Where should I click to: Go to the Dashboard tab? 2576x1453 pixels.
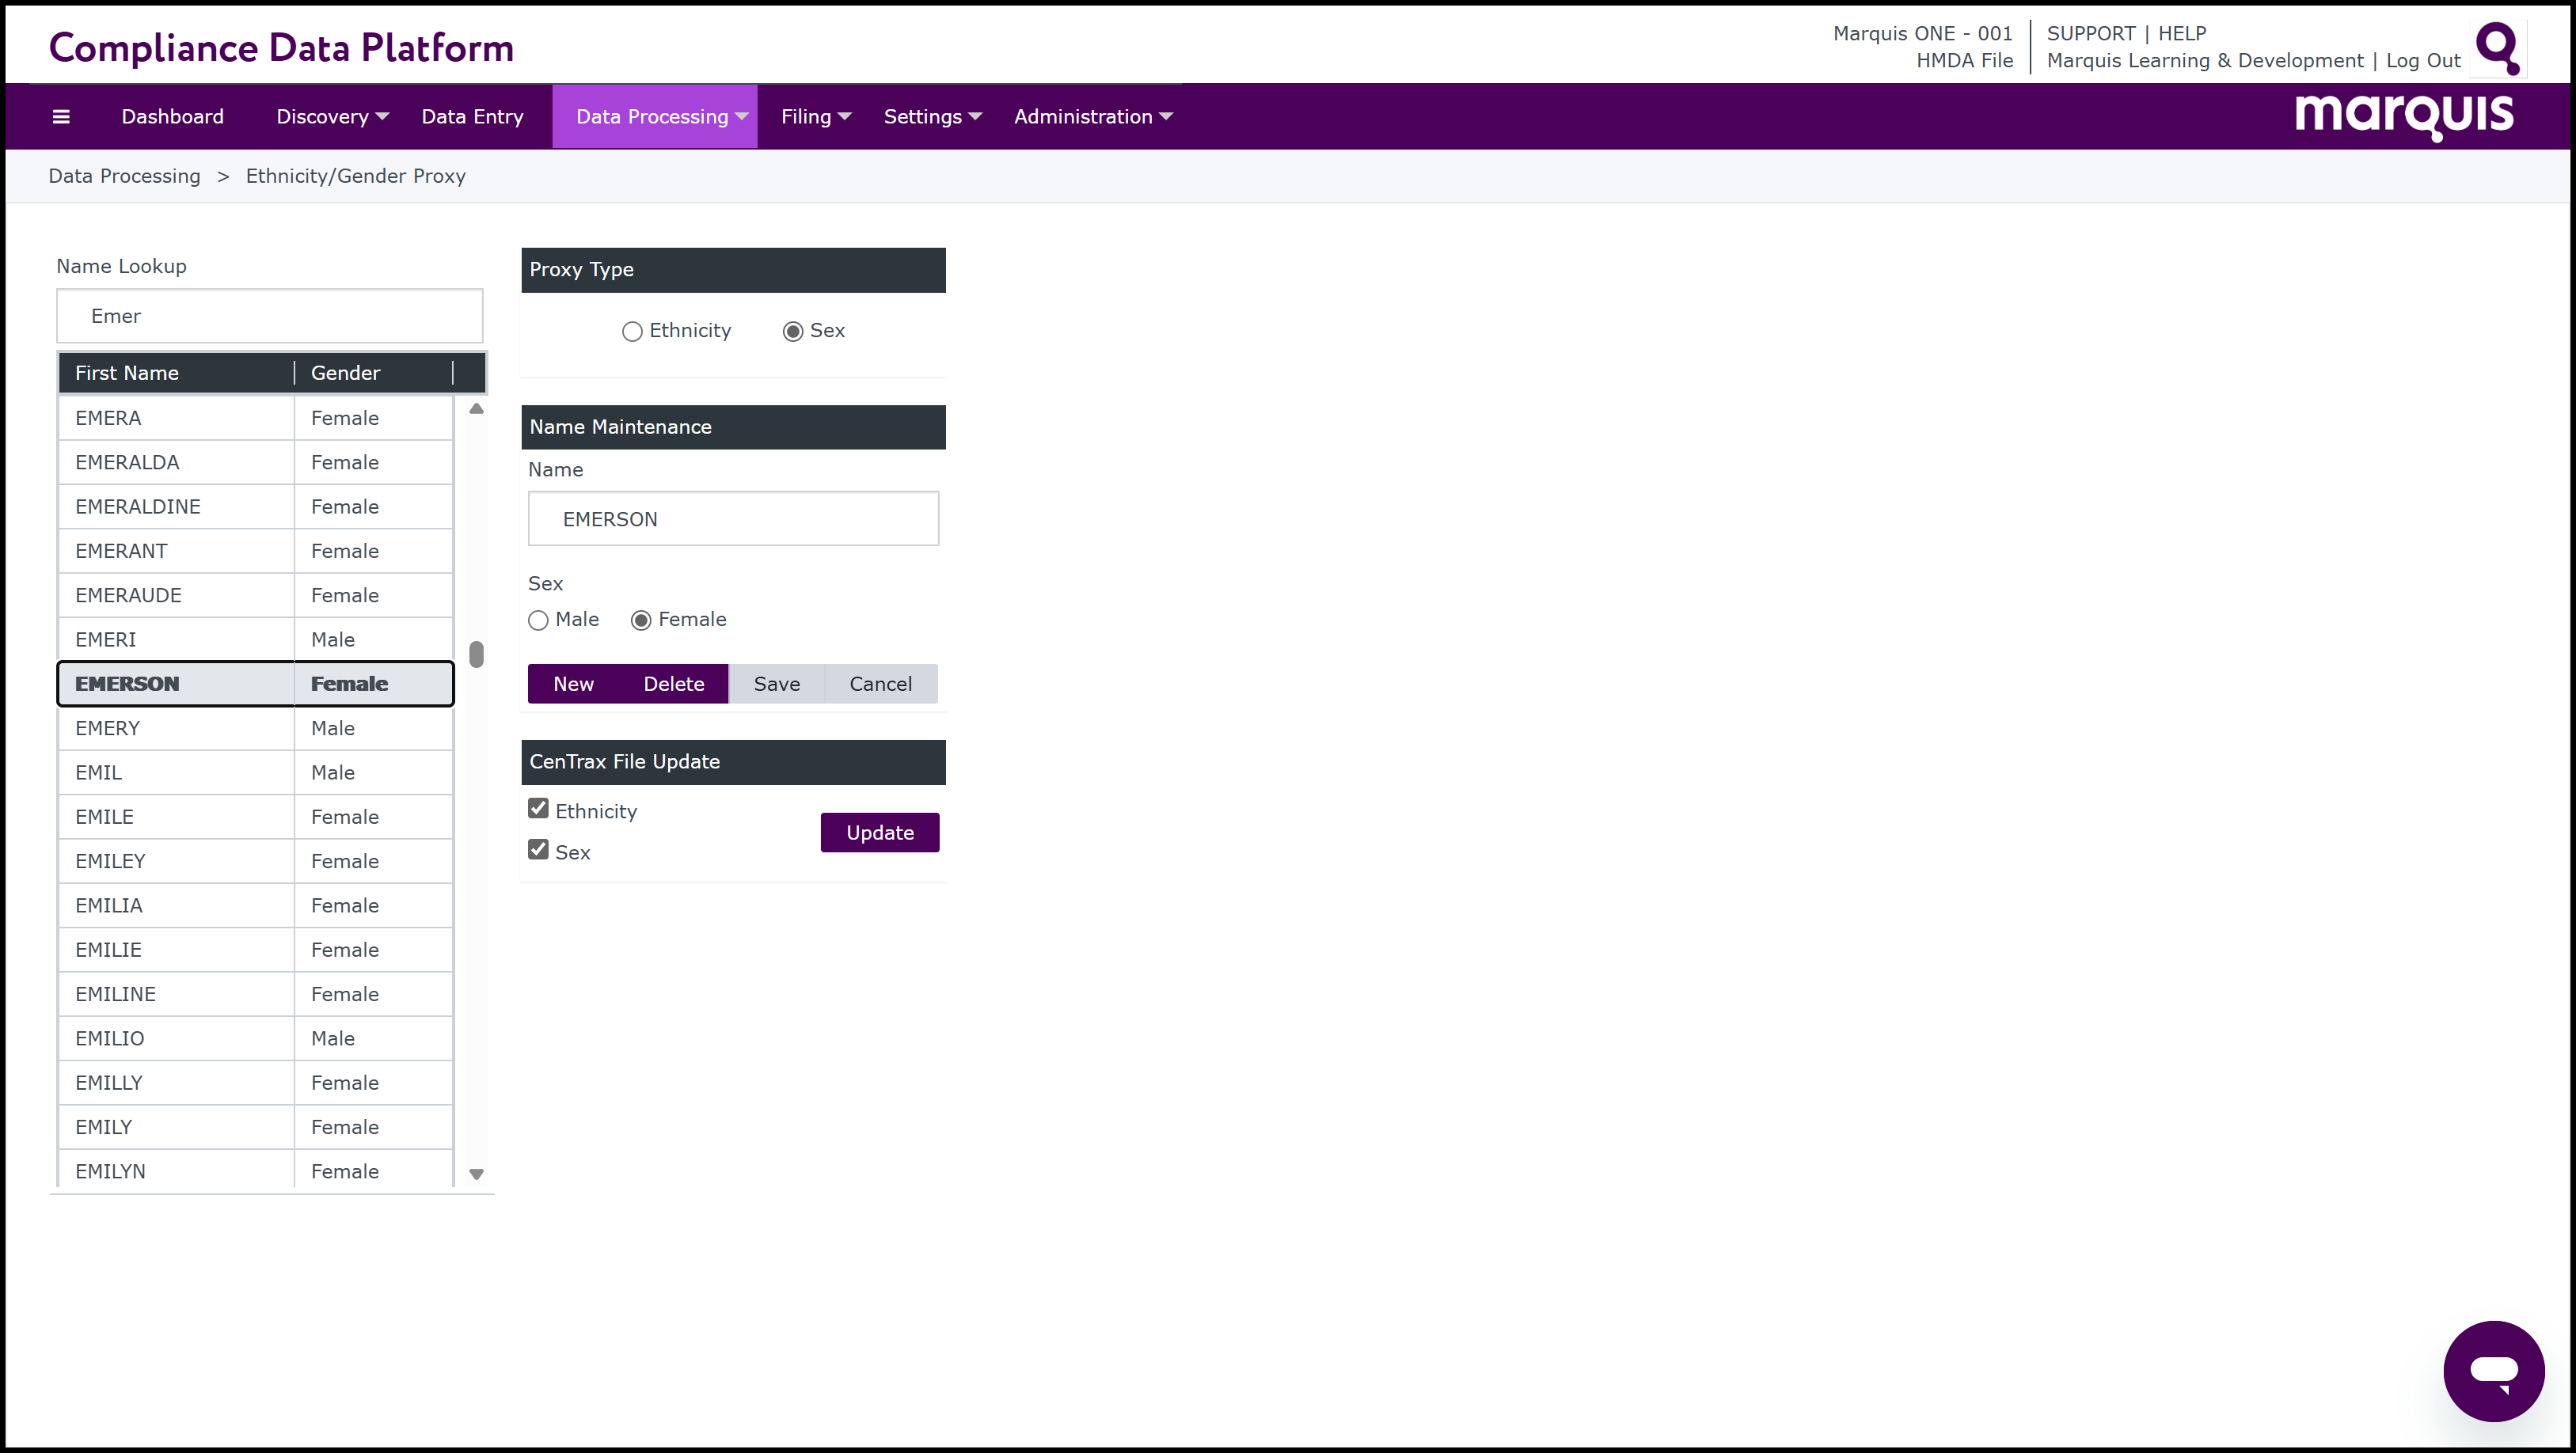[x=172, y=117]
